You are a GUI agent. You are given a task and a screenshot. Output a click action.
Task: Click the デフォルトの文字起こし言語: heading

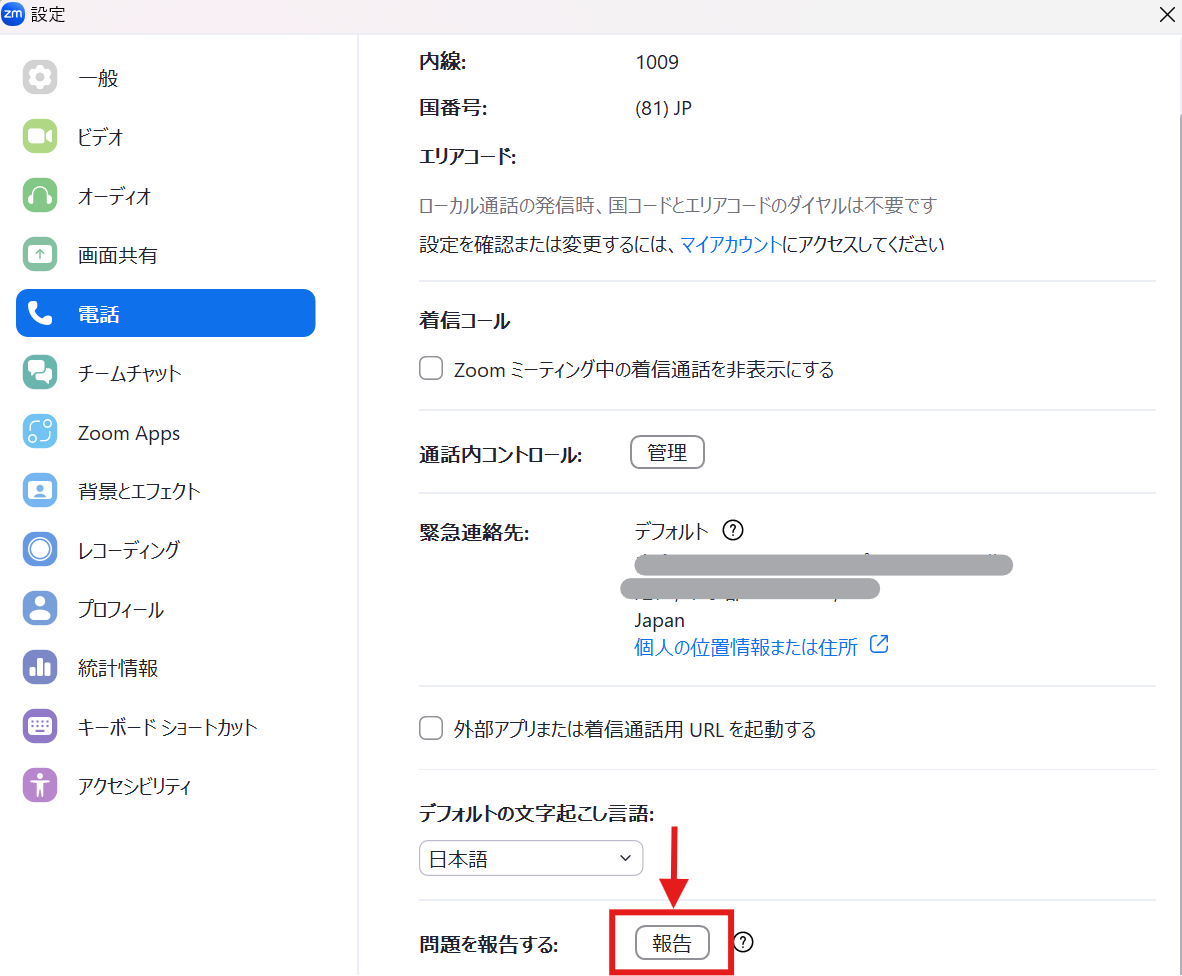536,813
